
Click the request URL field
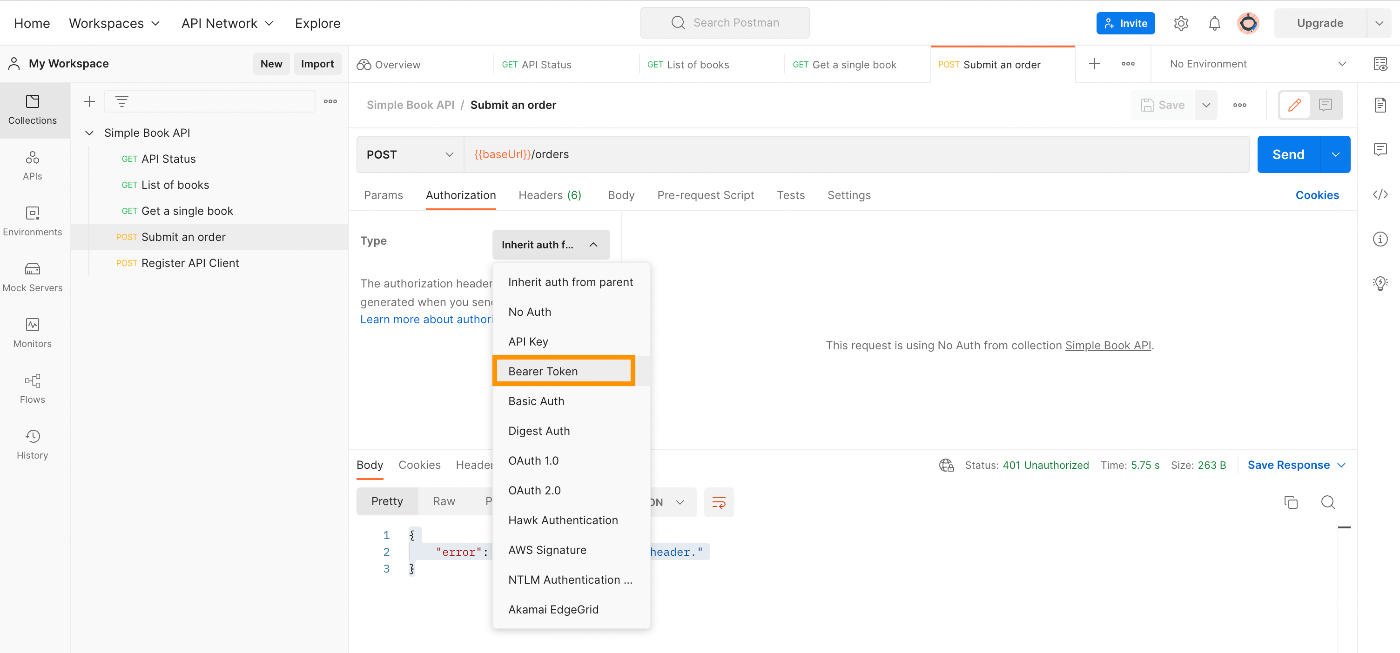(x=857, y=155)
